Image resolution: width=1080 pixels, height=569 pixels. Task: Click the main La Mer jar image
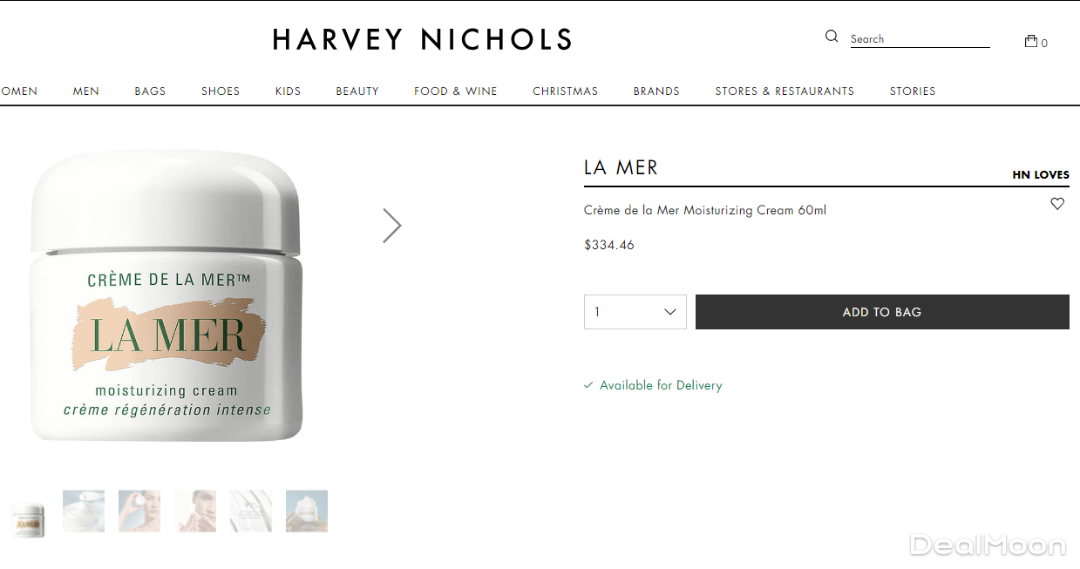pos(166,296)
